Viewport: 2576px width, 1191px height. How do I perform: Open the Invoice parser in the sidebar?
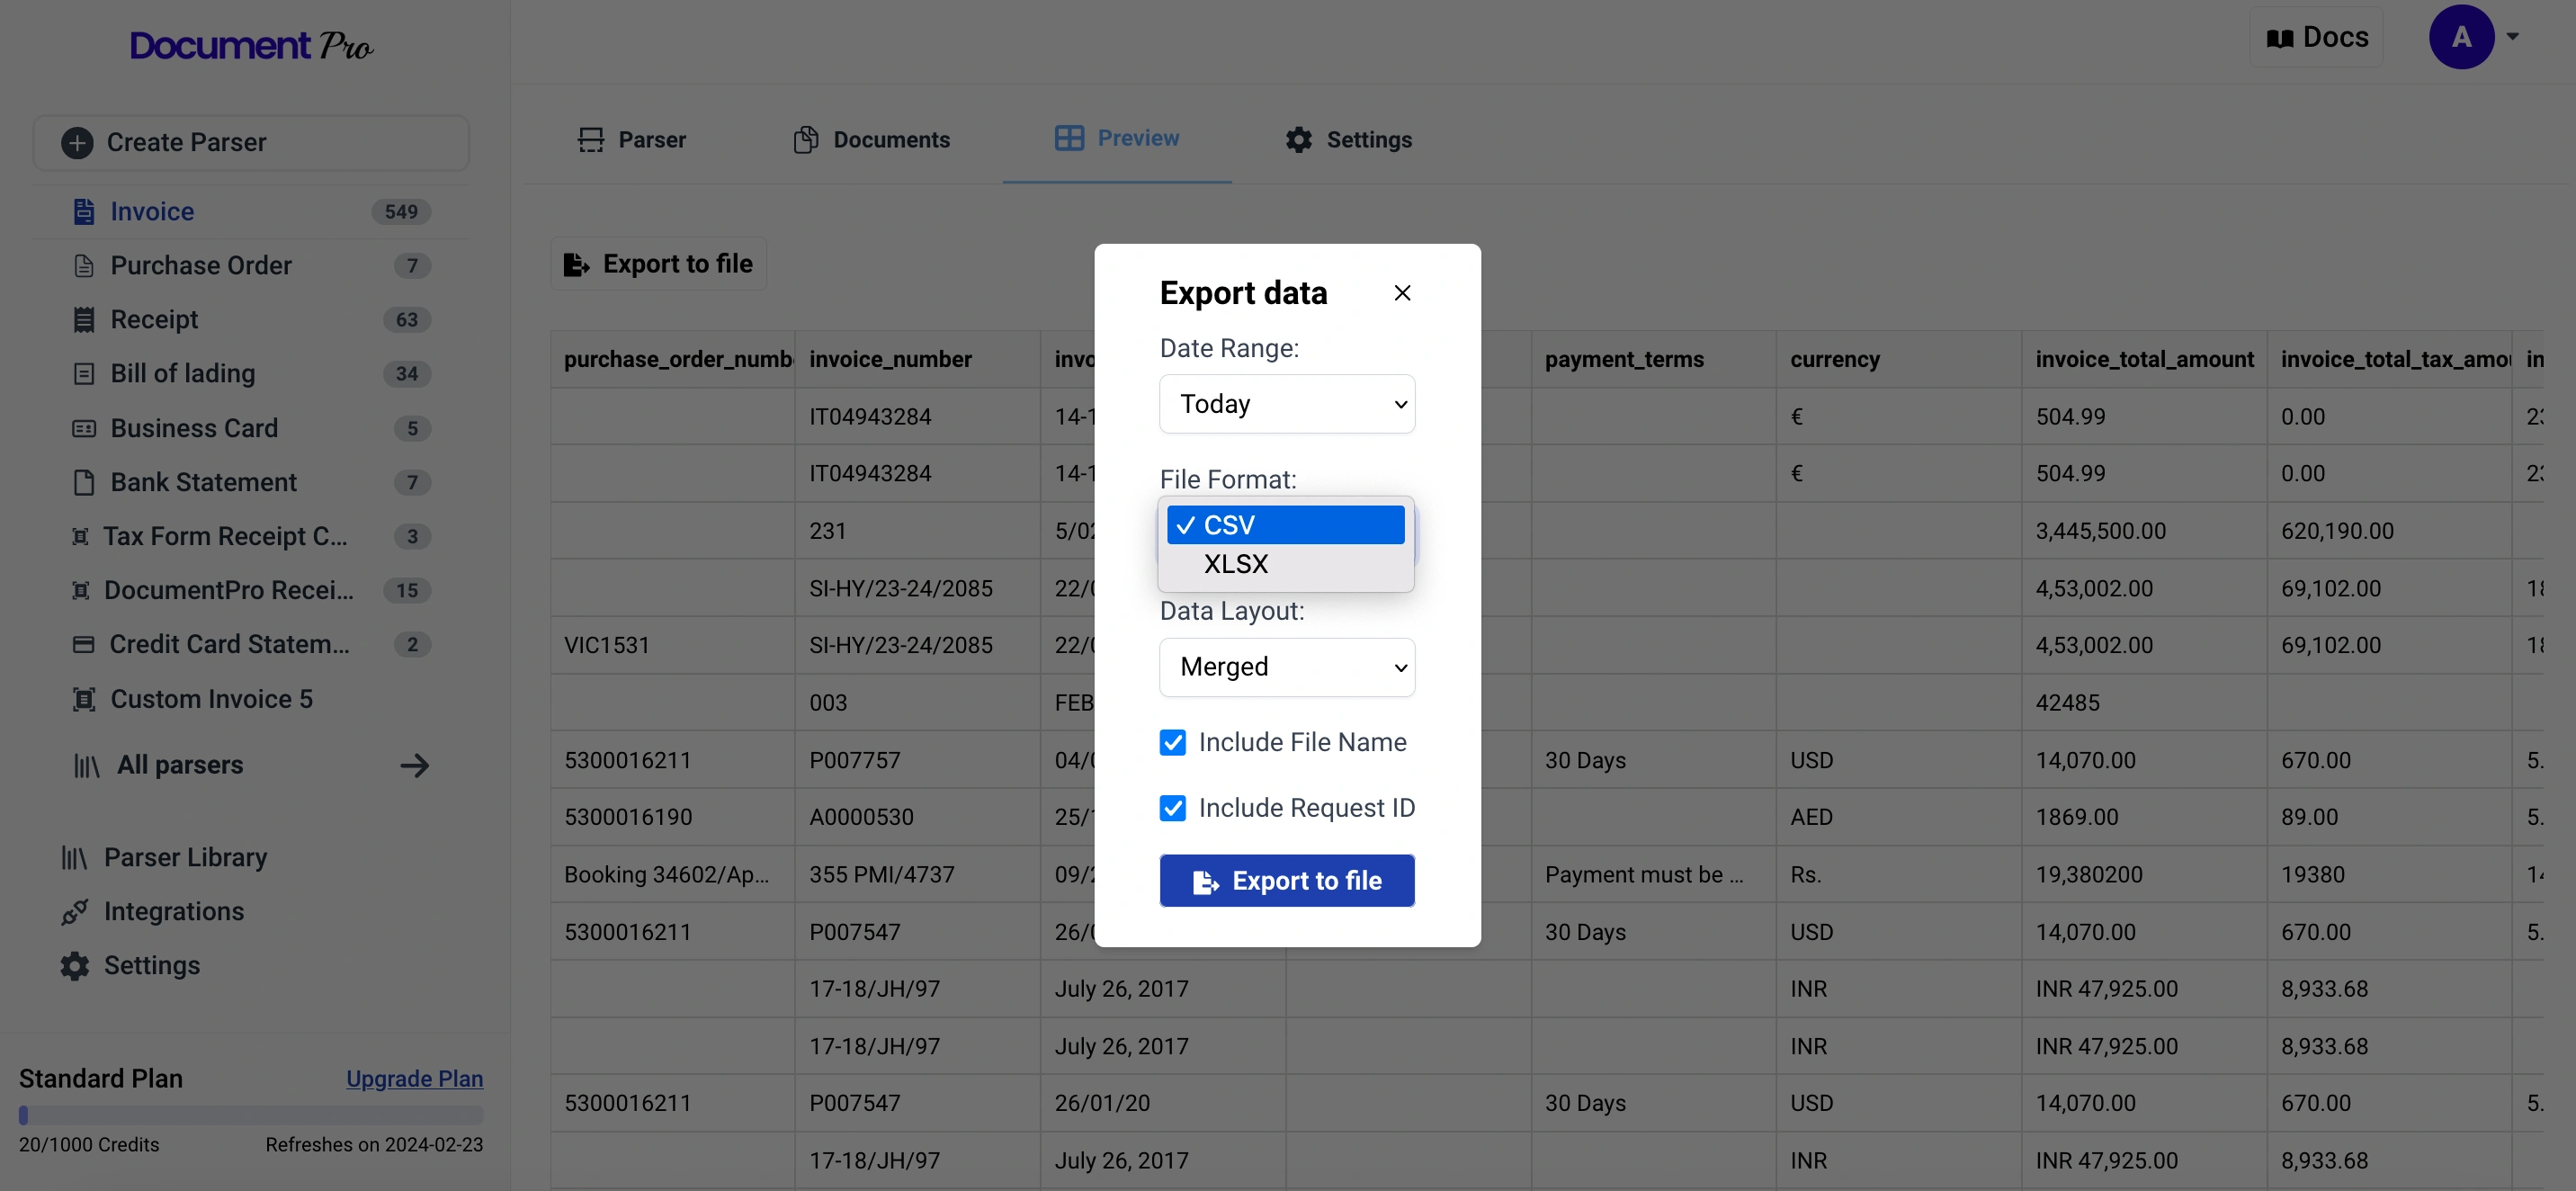[x=251, y=212]
